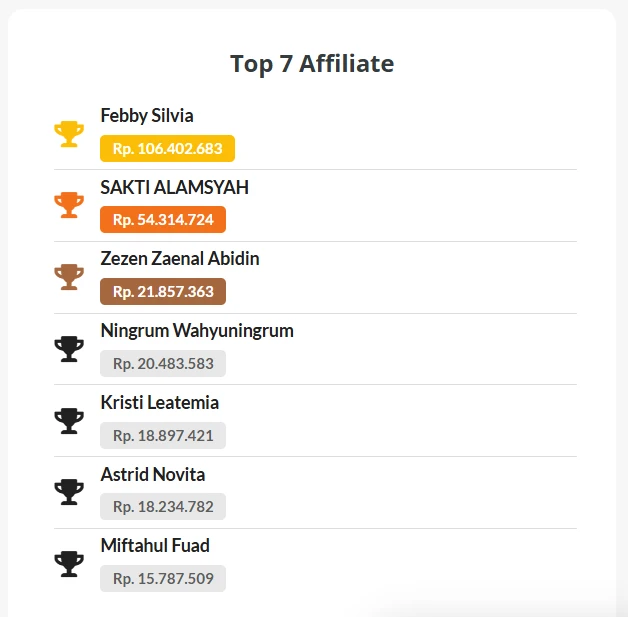Click the black trophy beside Kristi Leatemia
This screenshot has height=617, width=628.
[69, 420]
